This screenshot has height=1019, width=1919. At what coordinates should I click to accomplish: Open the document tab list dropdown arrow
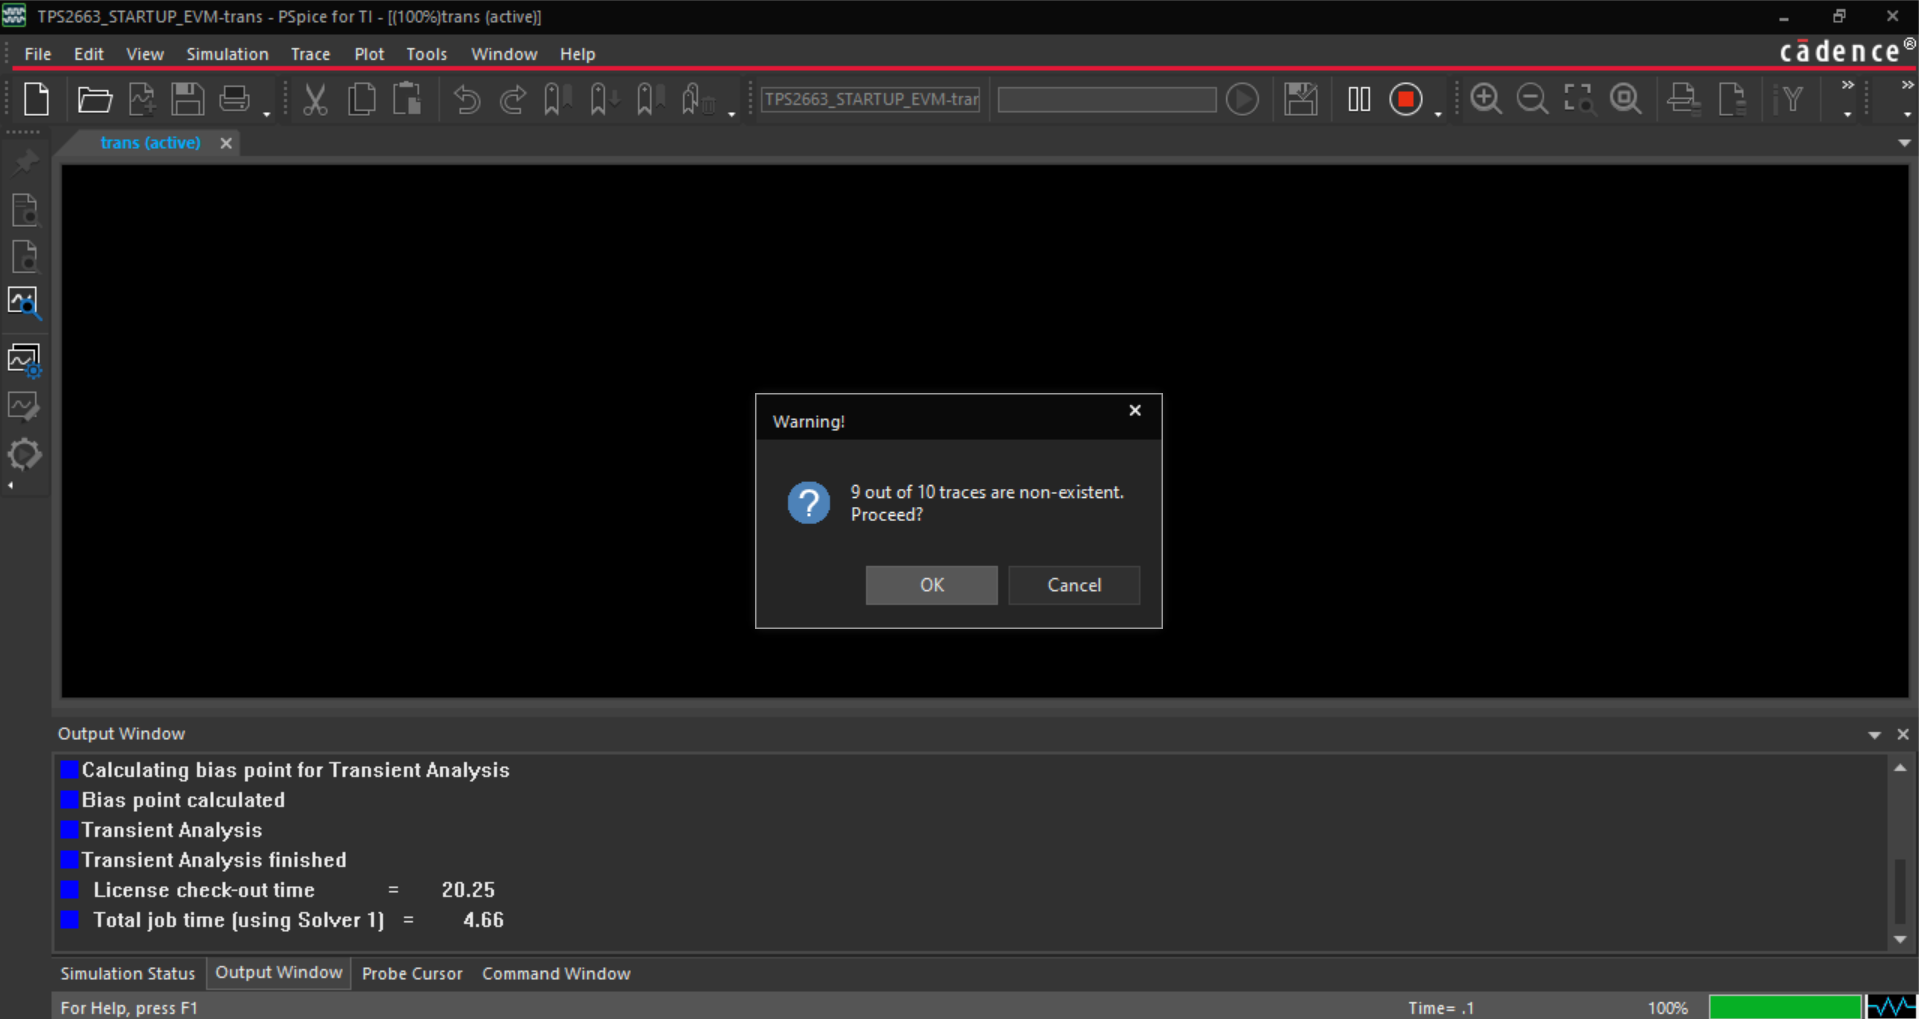point(1904,143)
